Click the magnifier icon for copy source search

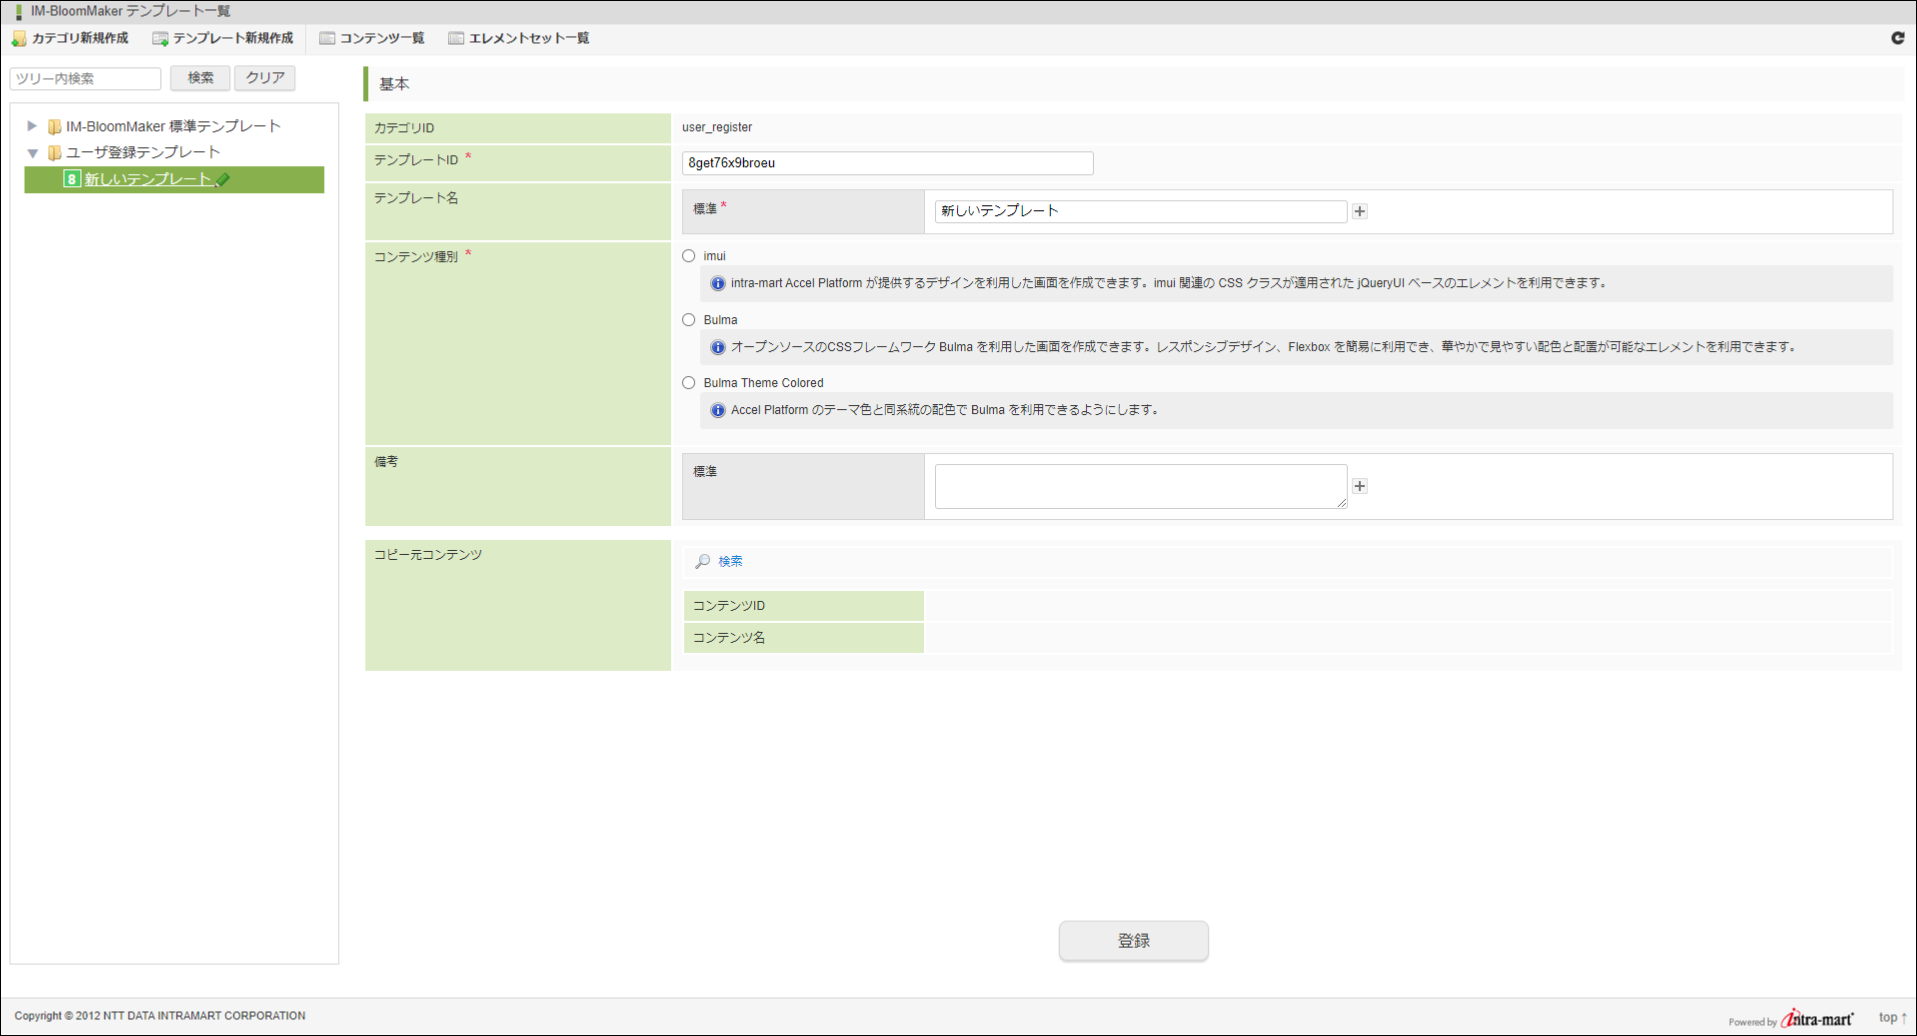[703, 561]
